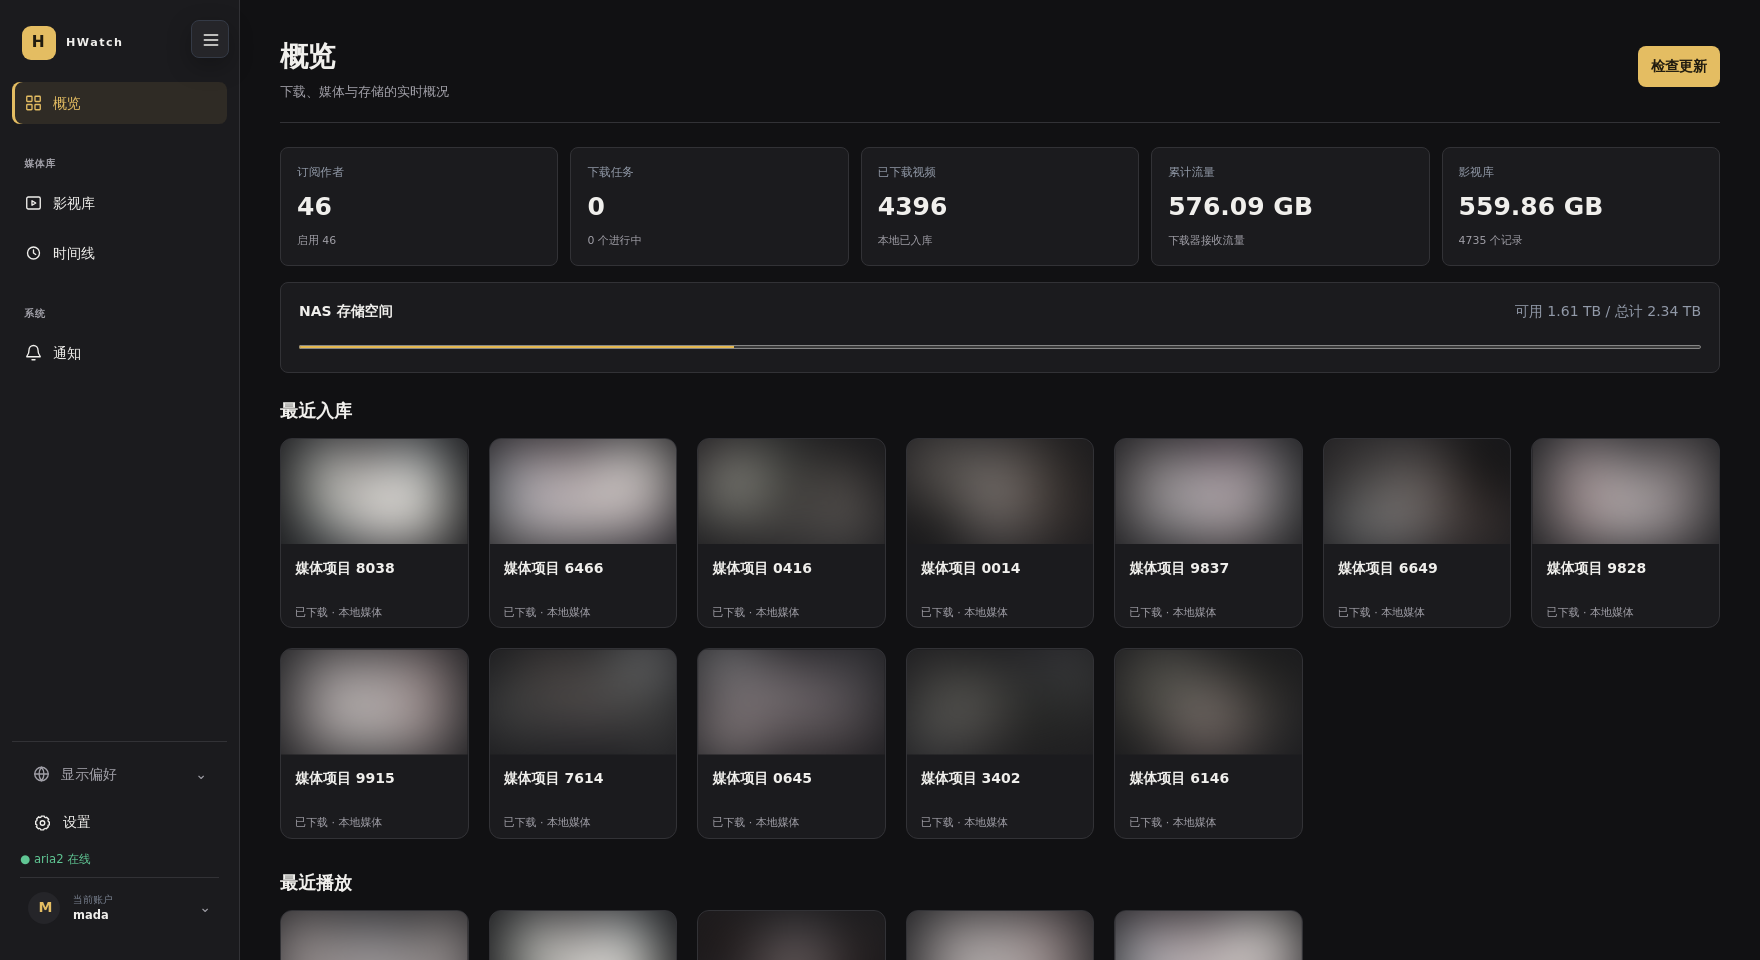The height and width of the screenshot is (960, 1760).
Task: Collapse the sidebar with the hamburger button
Action: [x=210, y=39]
